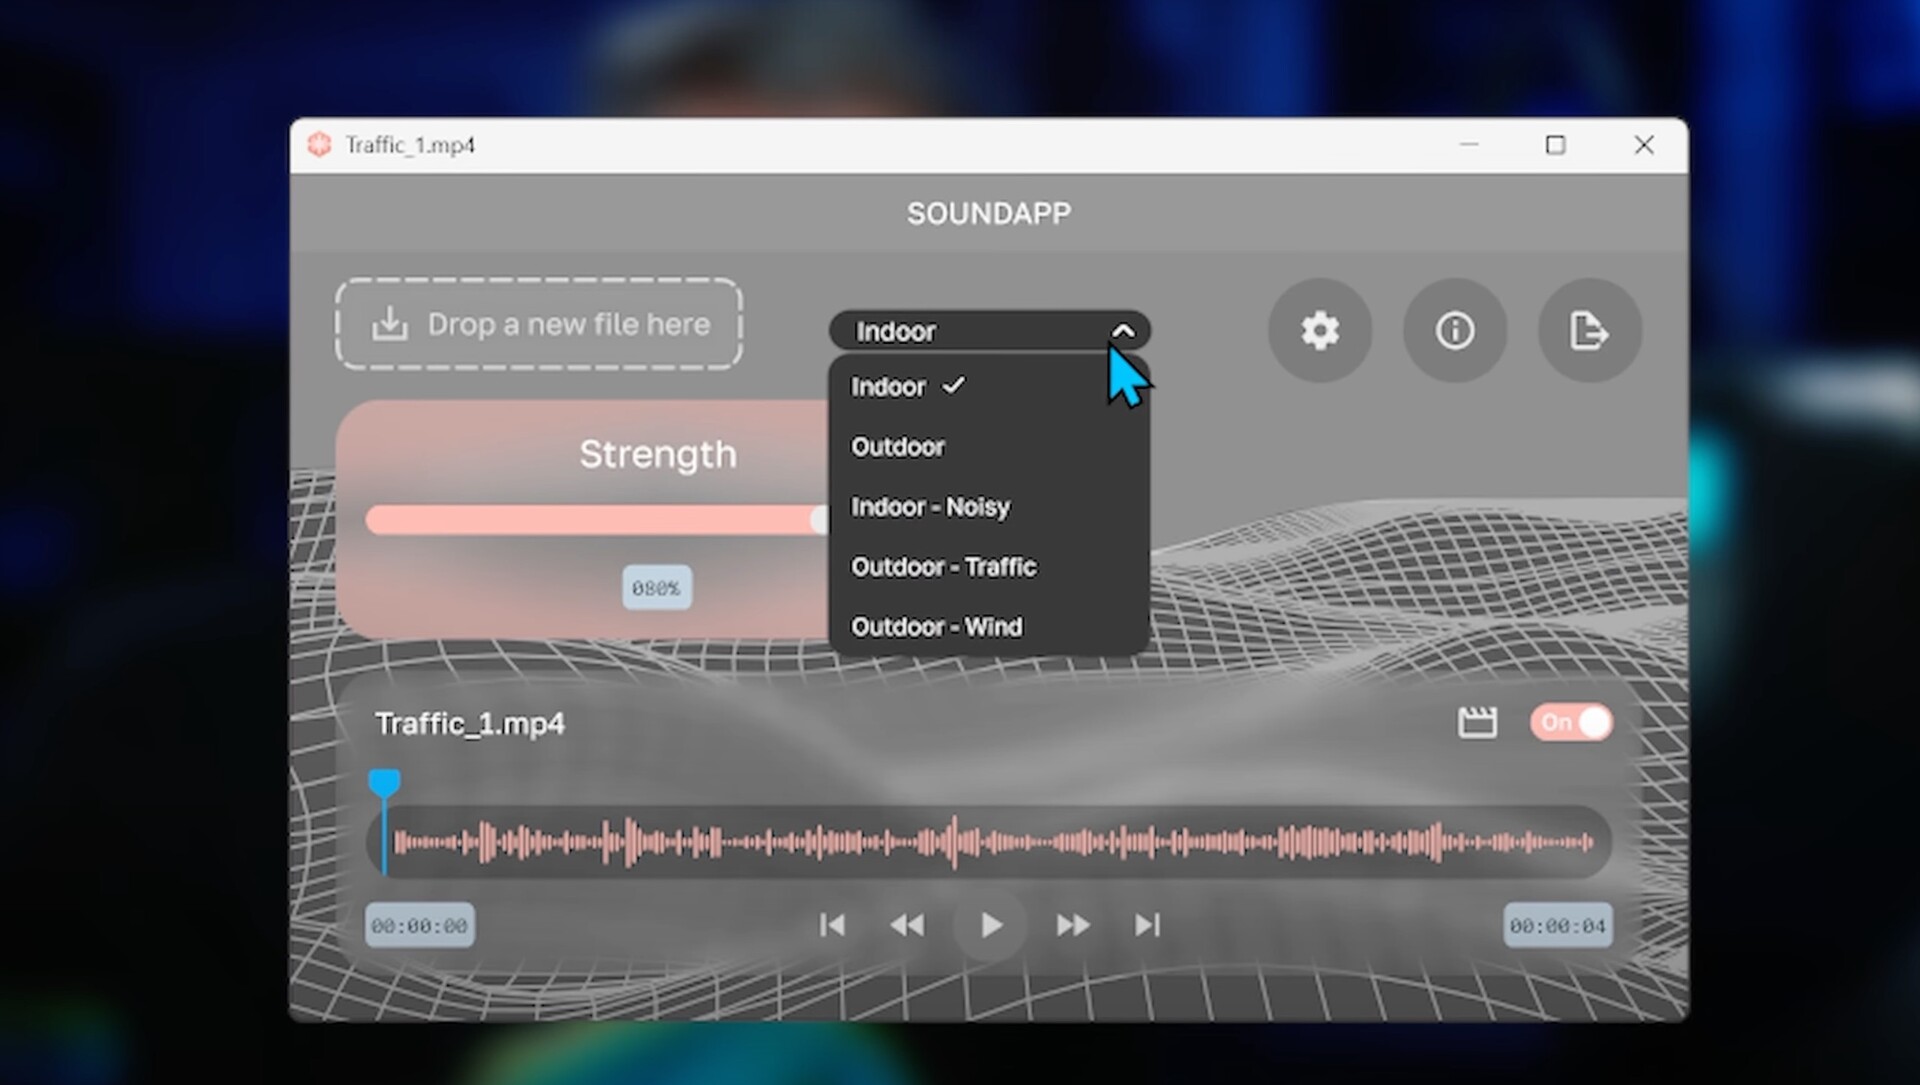The width and height of the screenshot is (1920, 1085).
Task: Click the 080% strength value field
Action: [656, 588]
